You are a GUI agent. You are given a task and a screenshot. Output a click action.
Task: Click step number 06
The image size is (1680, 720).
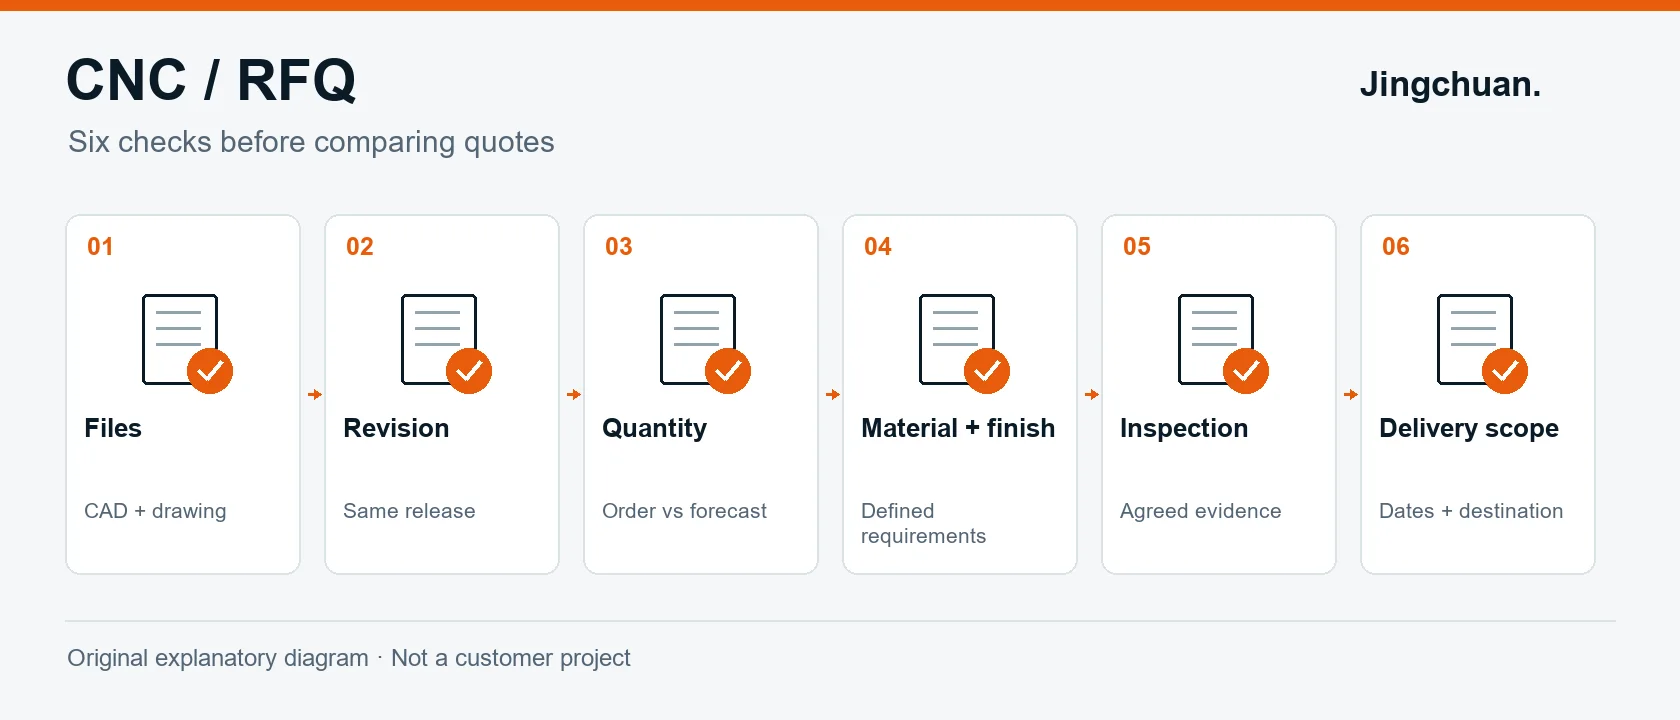pos(1396,247)
